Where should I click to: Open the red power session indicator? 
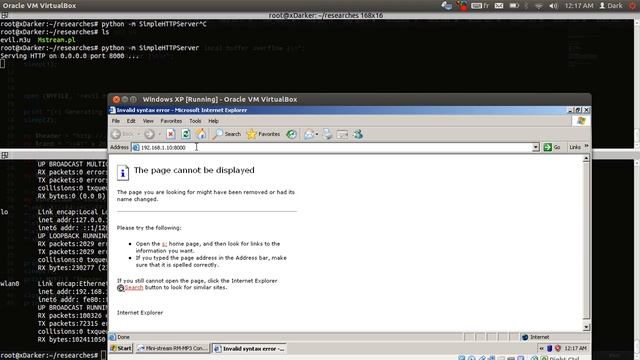click(632, 6)
